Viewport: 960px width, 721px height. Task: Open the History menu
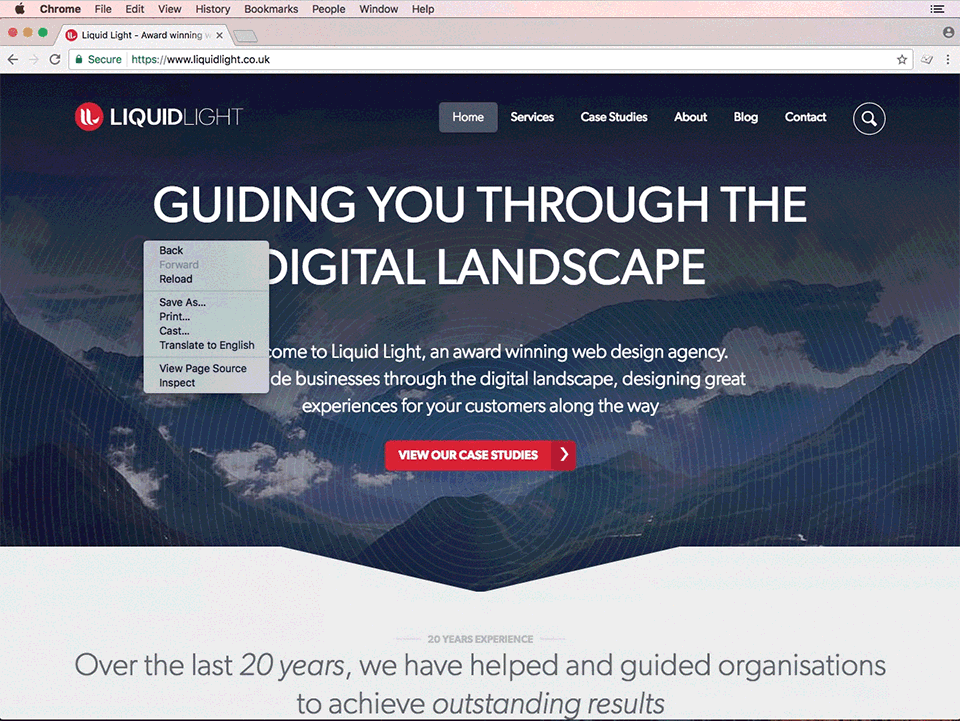[212, 9]
